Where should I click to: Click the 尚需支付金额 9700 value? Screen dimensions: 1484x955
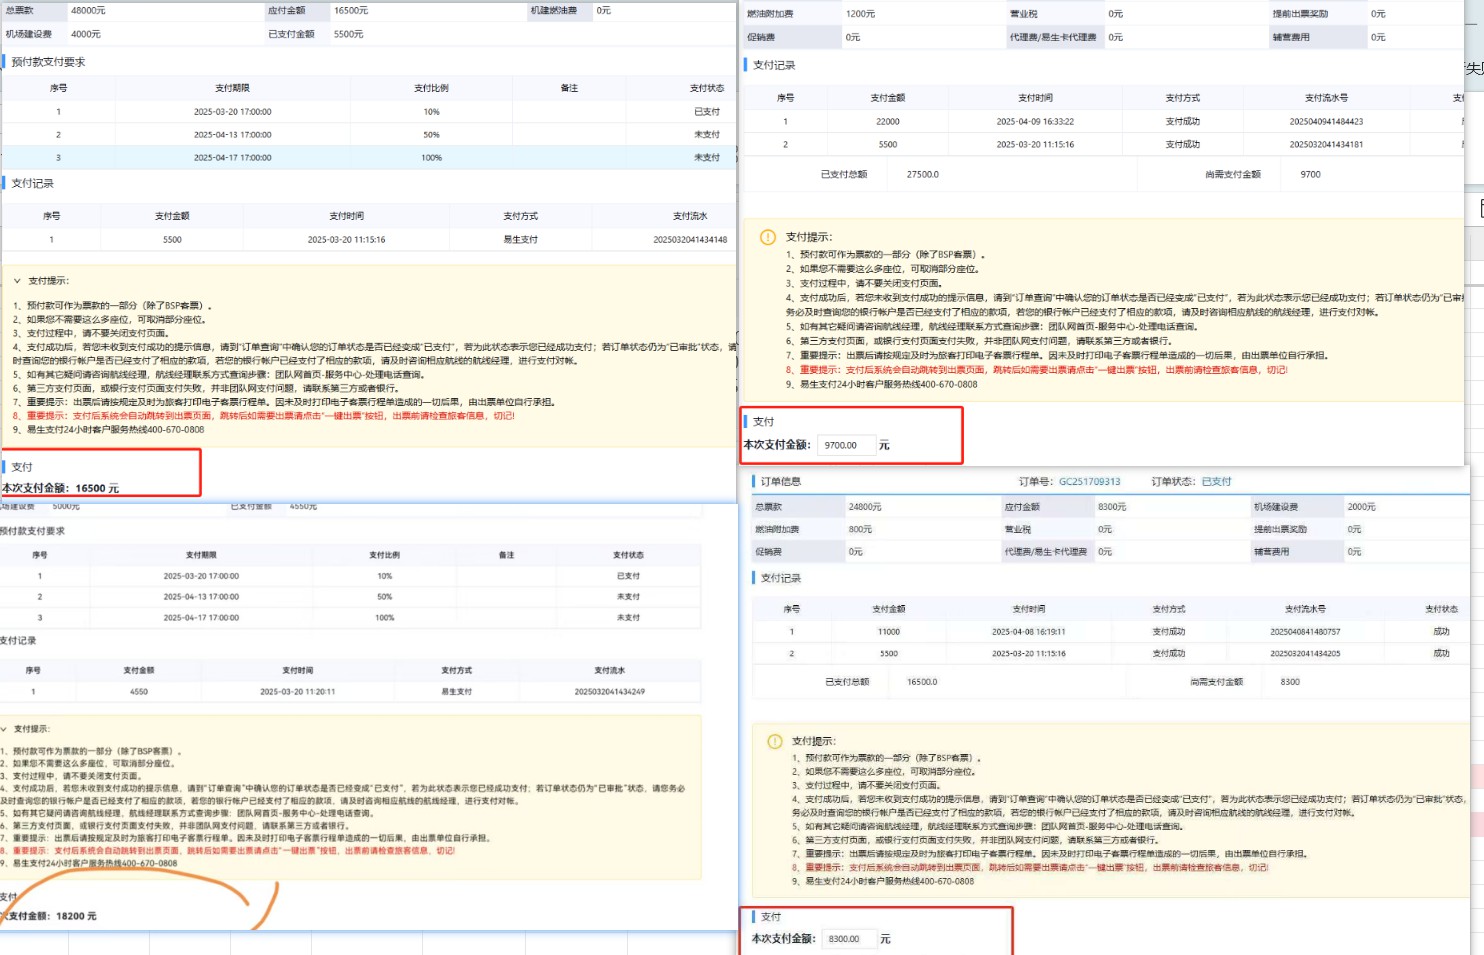pyautogui.click(x=1310, y=175)
